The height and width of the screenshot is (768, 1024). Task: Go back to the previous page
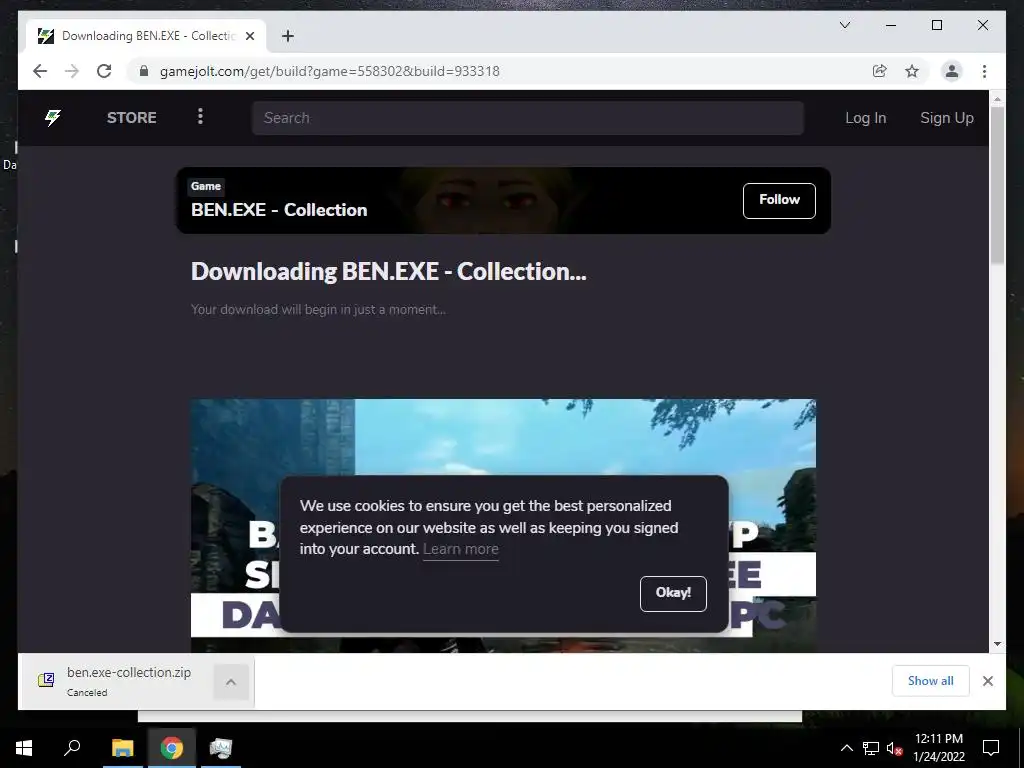[x=40, y=71]
